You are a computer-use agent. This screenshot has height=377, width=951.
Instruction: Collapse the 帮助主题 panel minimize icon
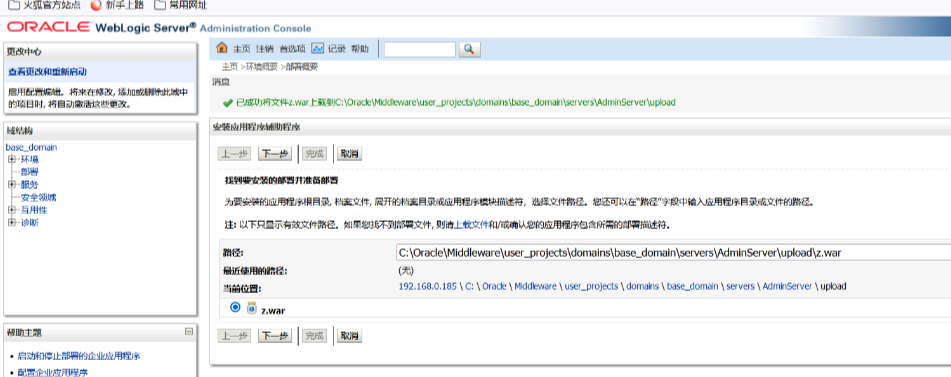click(x=189, y=332)
